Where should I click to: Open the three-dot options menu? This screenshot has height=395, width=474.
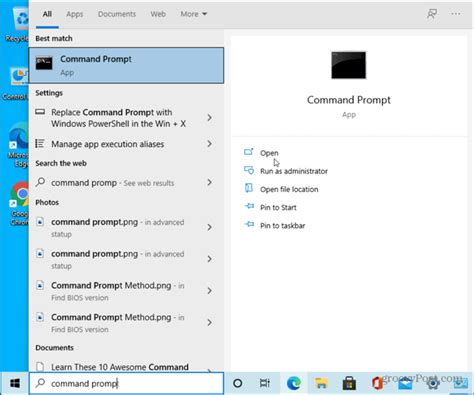tap(456, 14)
